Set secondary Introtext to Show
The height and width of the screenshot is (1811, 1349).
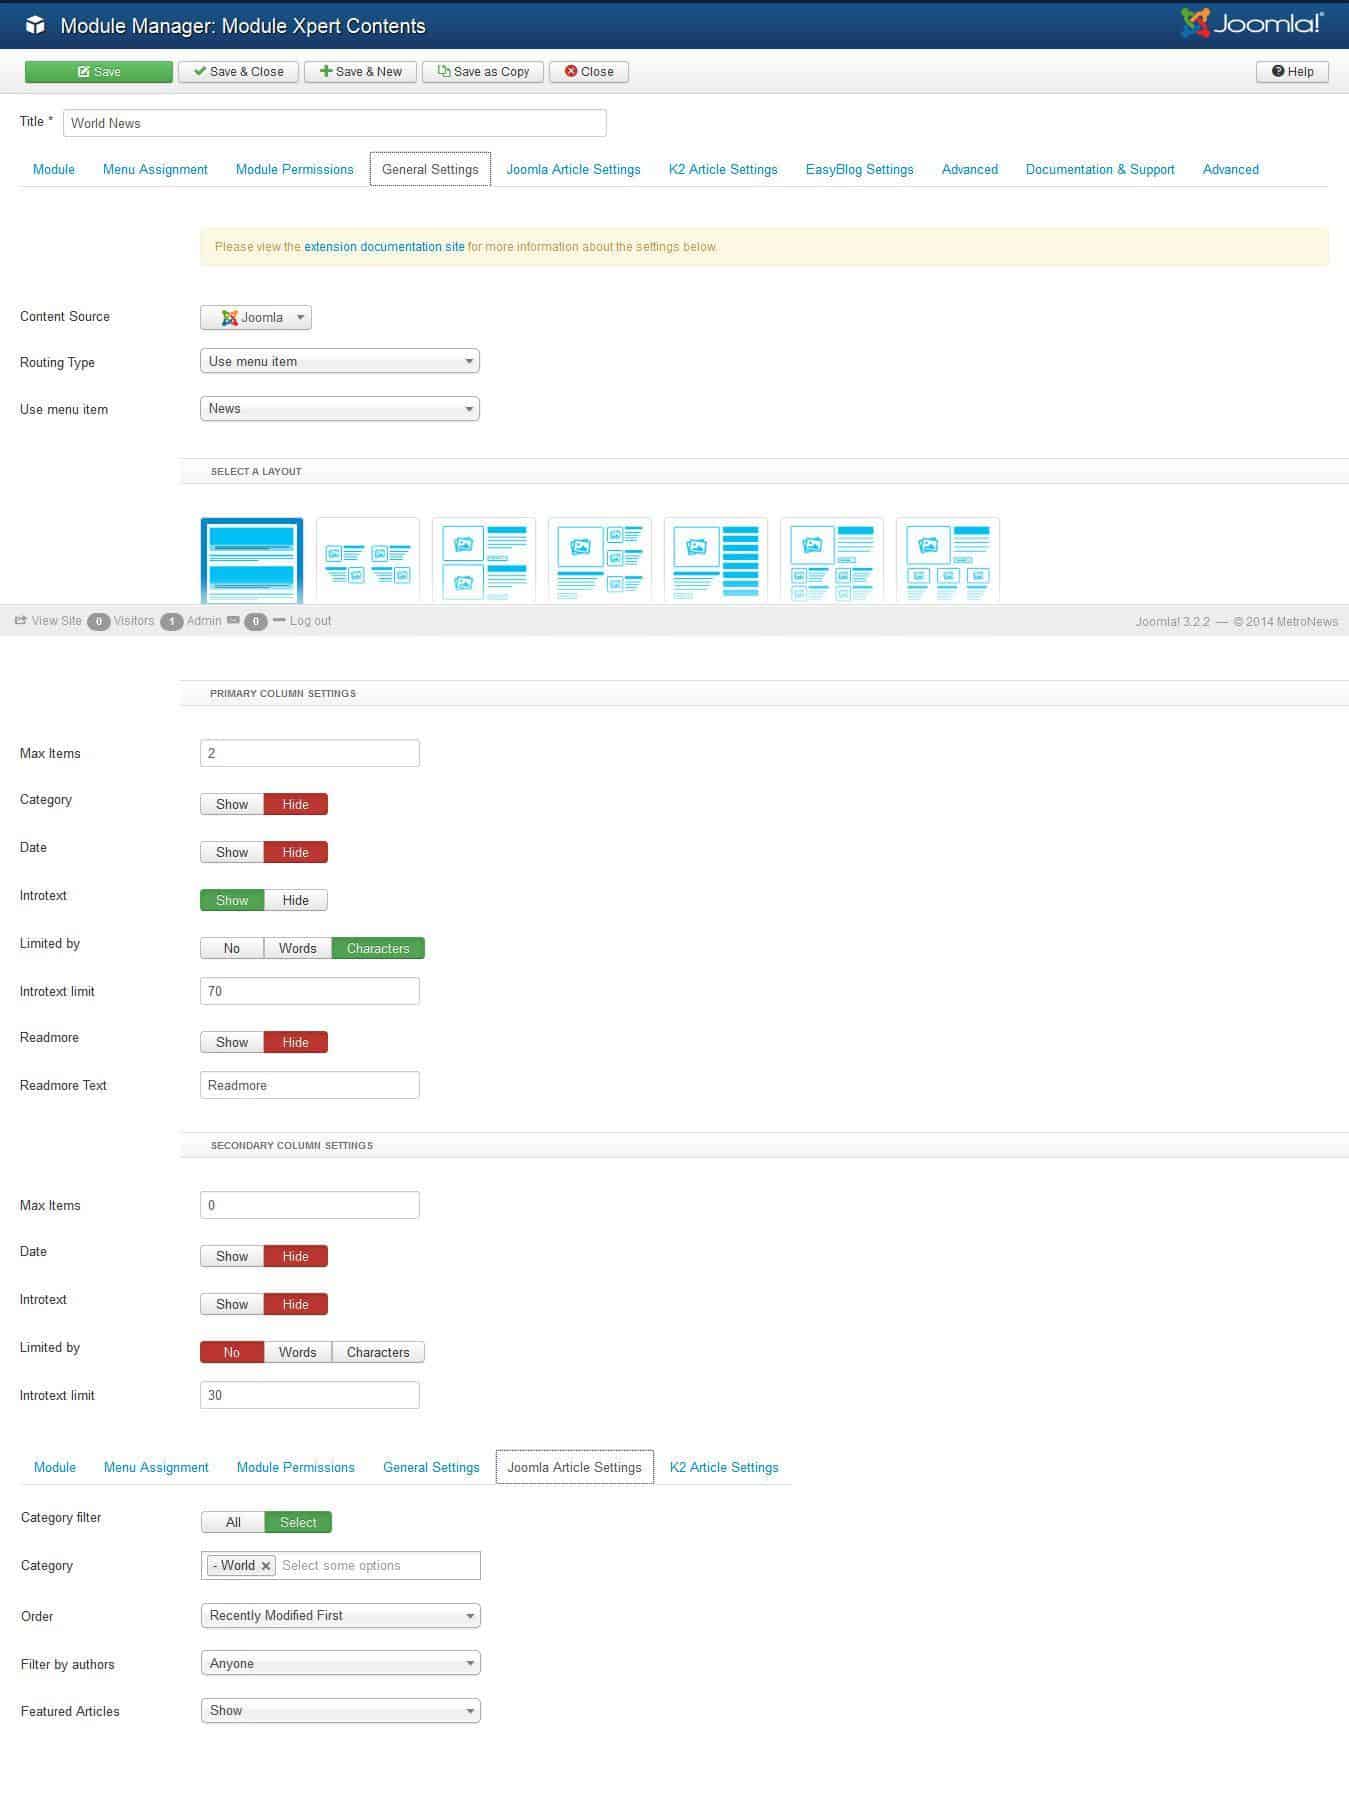pos(232,1304)
